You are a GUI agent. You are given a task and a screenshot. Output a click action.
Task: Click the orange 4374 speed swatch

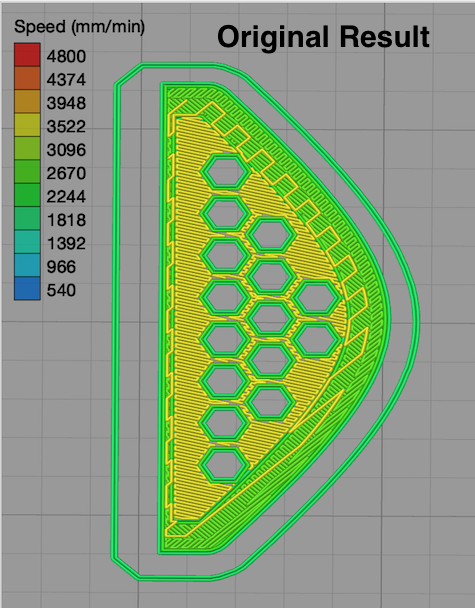pos(27,78)
